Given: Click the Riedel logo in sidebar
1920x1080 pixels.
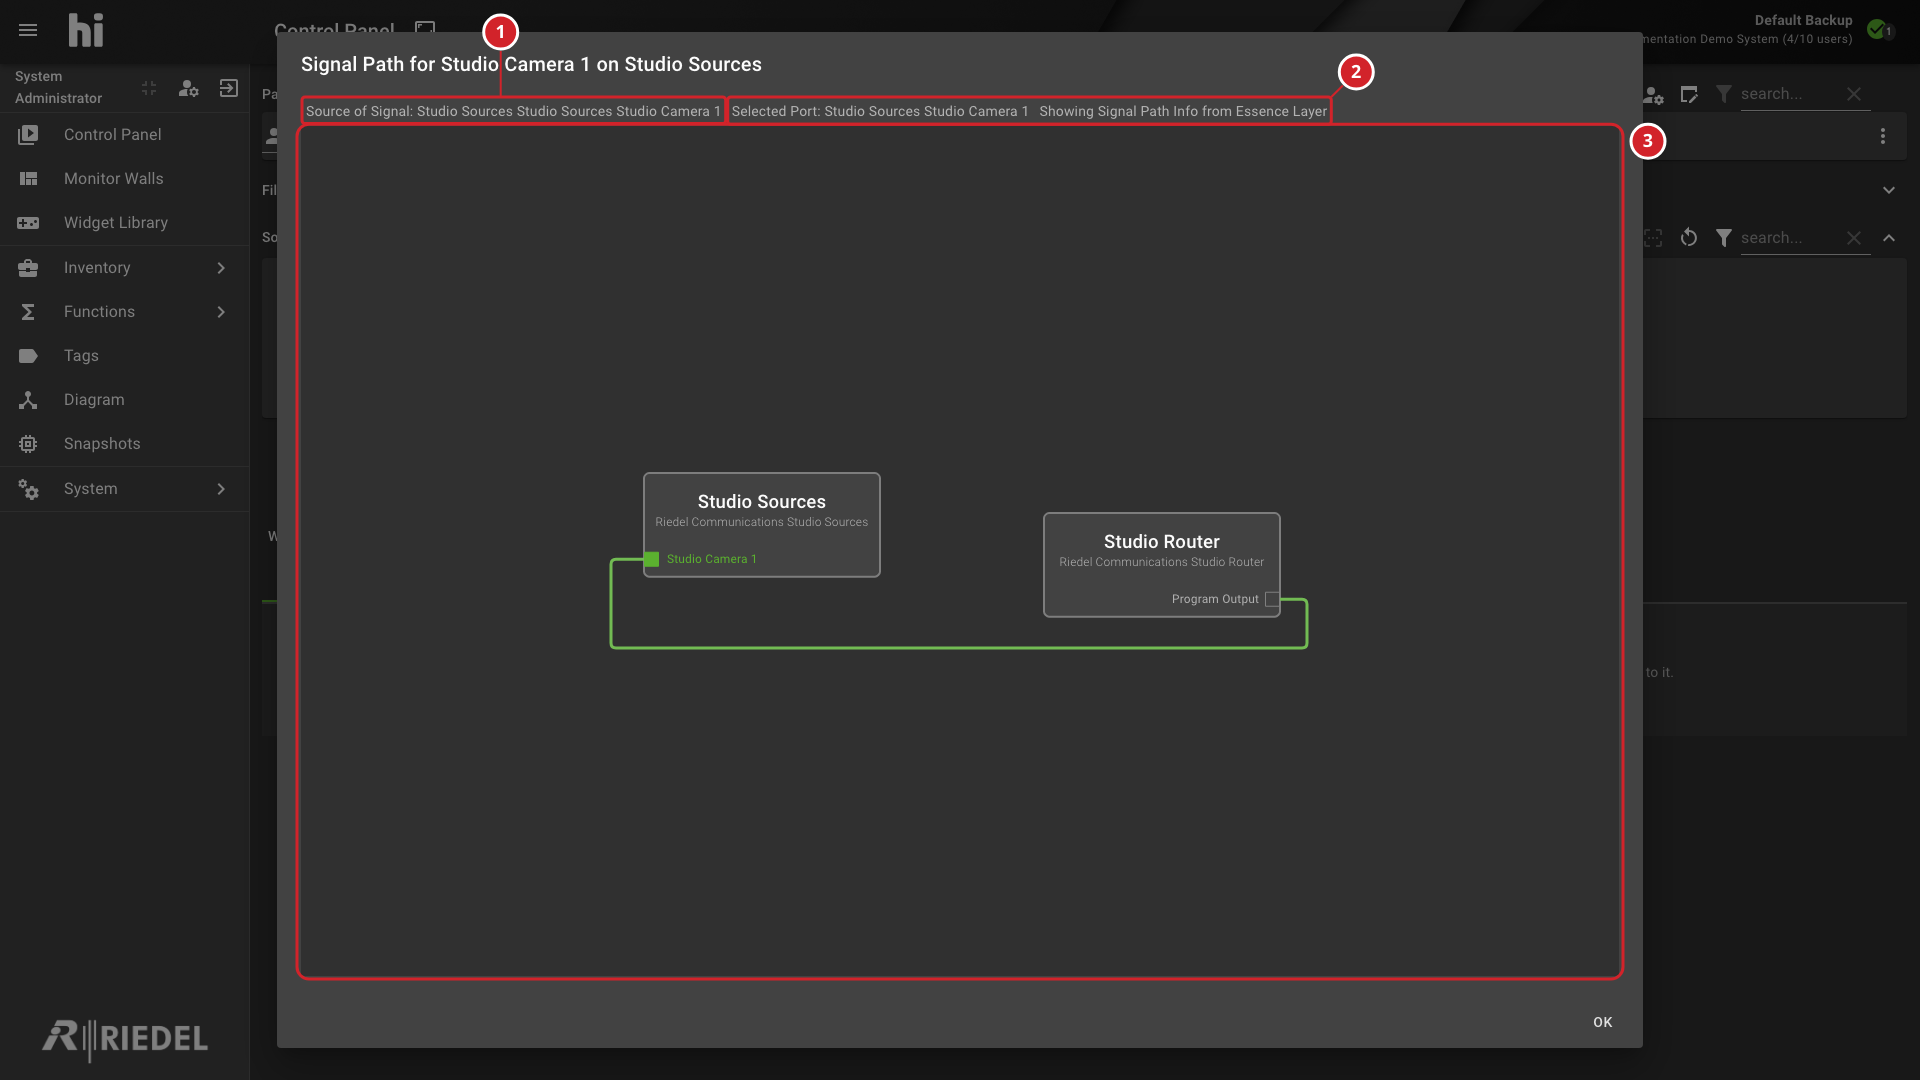Looking at the screenshot, I should 125,1039.
